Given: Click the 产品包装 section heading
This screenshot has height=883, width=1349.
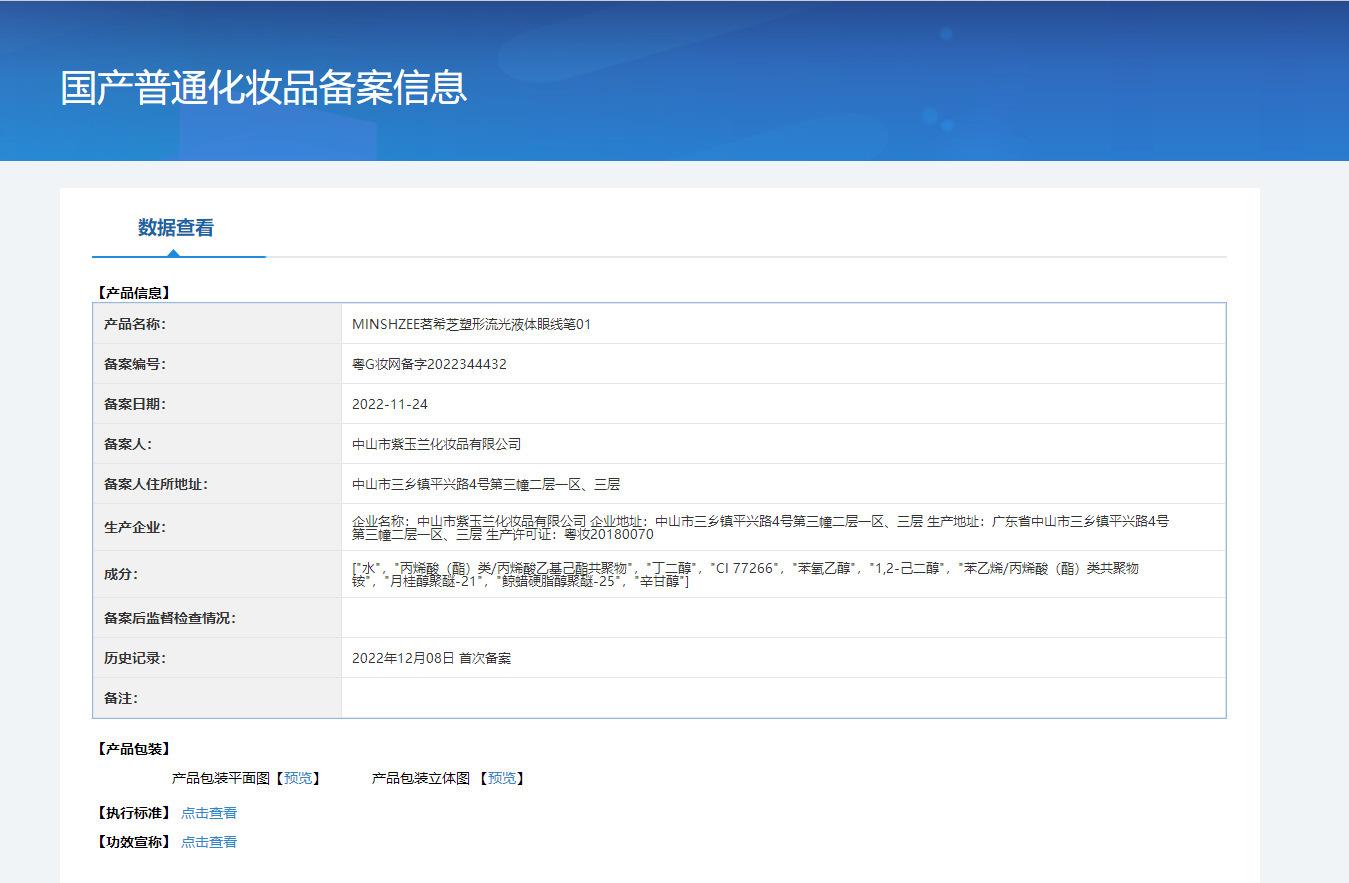Looking at the screenshot, I should [x=133, y=749].
